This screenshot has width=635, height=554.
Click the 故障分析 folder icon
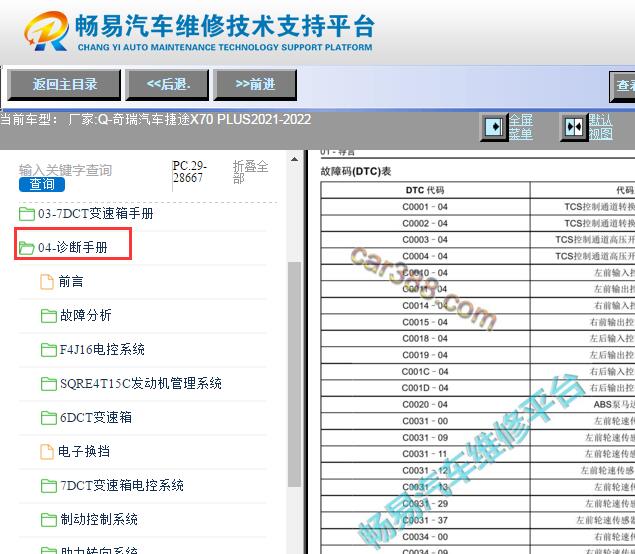[49, 315]
